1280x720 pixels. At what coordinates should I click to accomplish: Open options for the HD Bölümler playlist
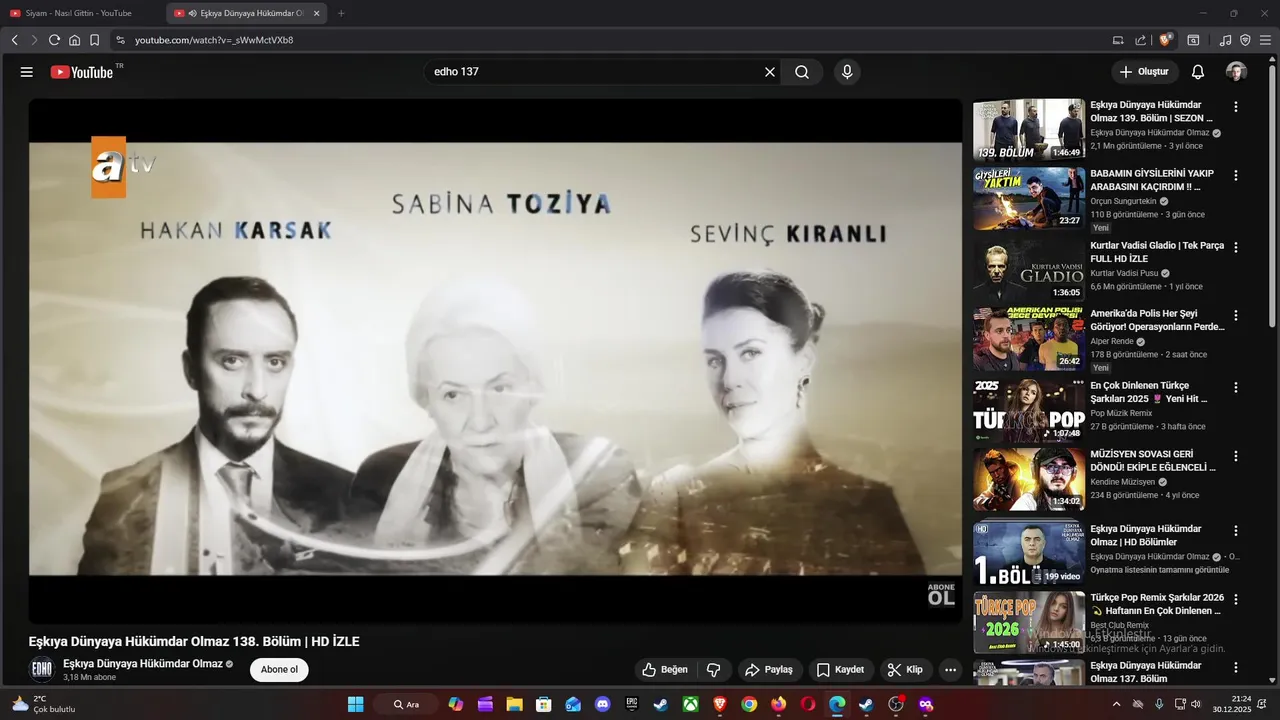(1236, 531)
